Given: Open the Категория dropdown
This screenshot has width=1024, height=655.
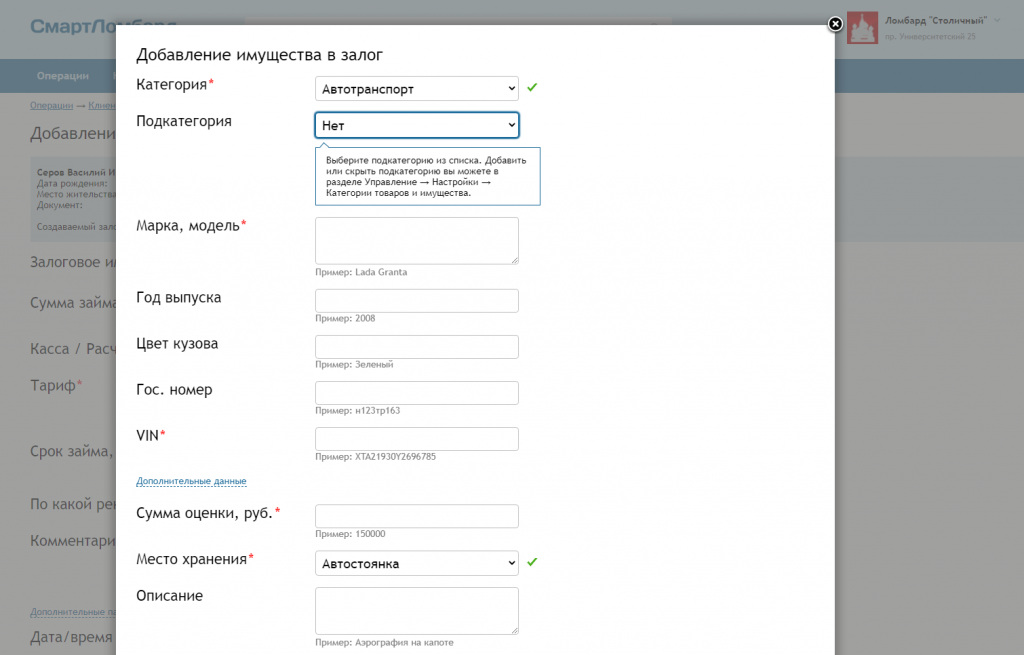Looking at the screenshot, I should point(416,89).
